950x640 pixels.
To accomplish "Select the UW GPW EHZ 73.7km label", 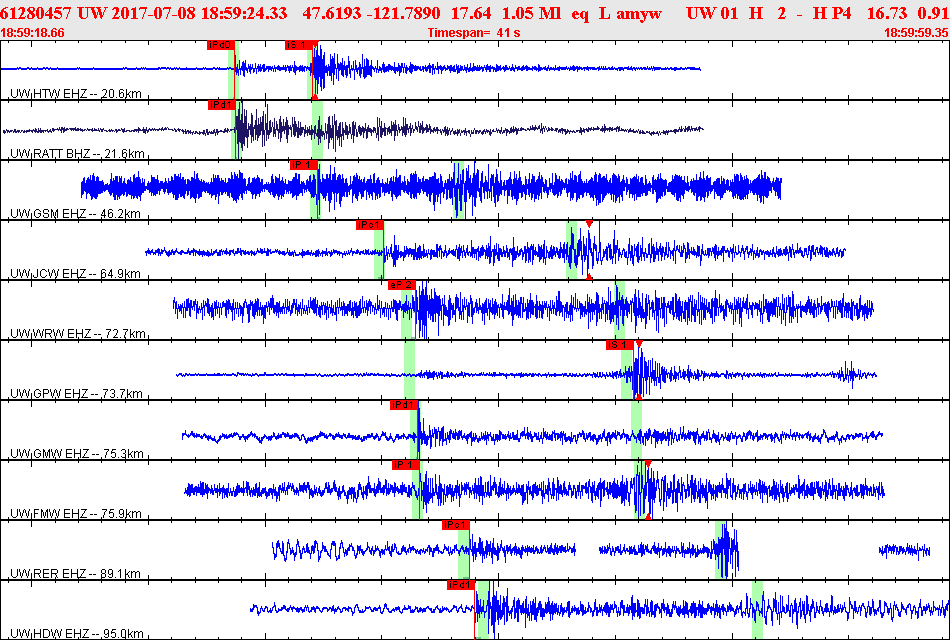I will coord(76,393).
